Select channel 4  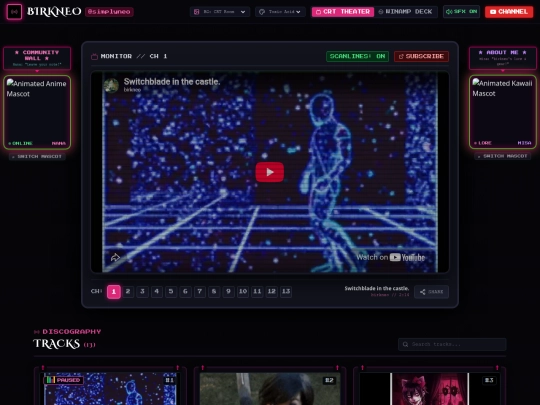point(157,292)
